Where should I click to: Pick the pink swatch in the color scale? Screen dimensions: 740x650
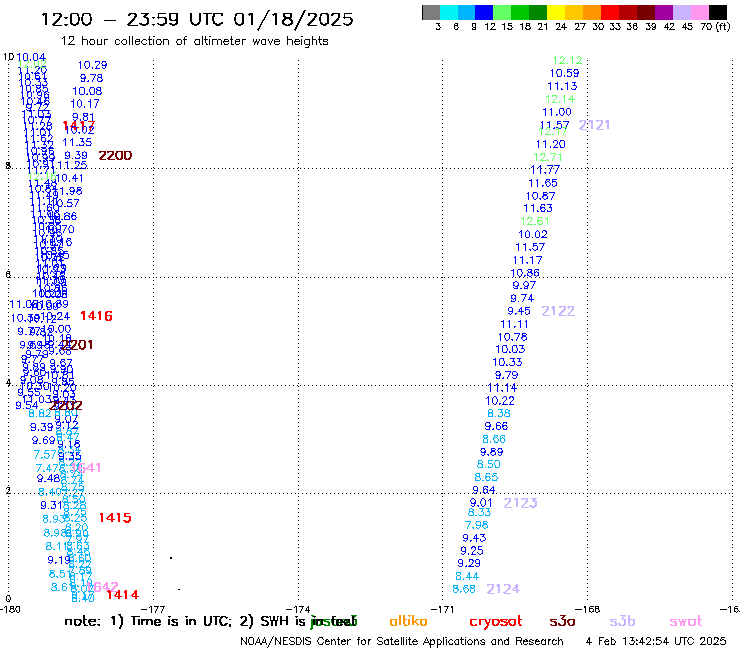tap(699, 12)
